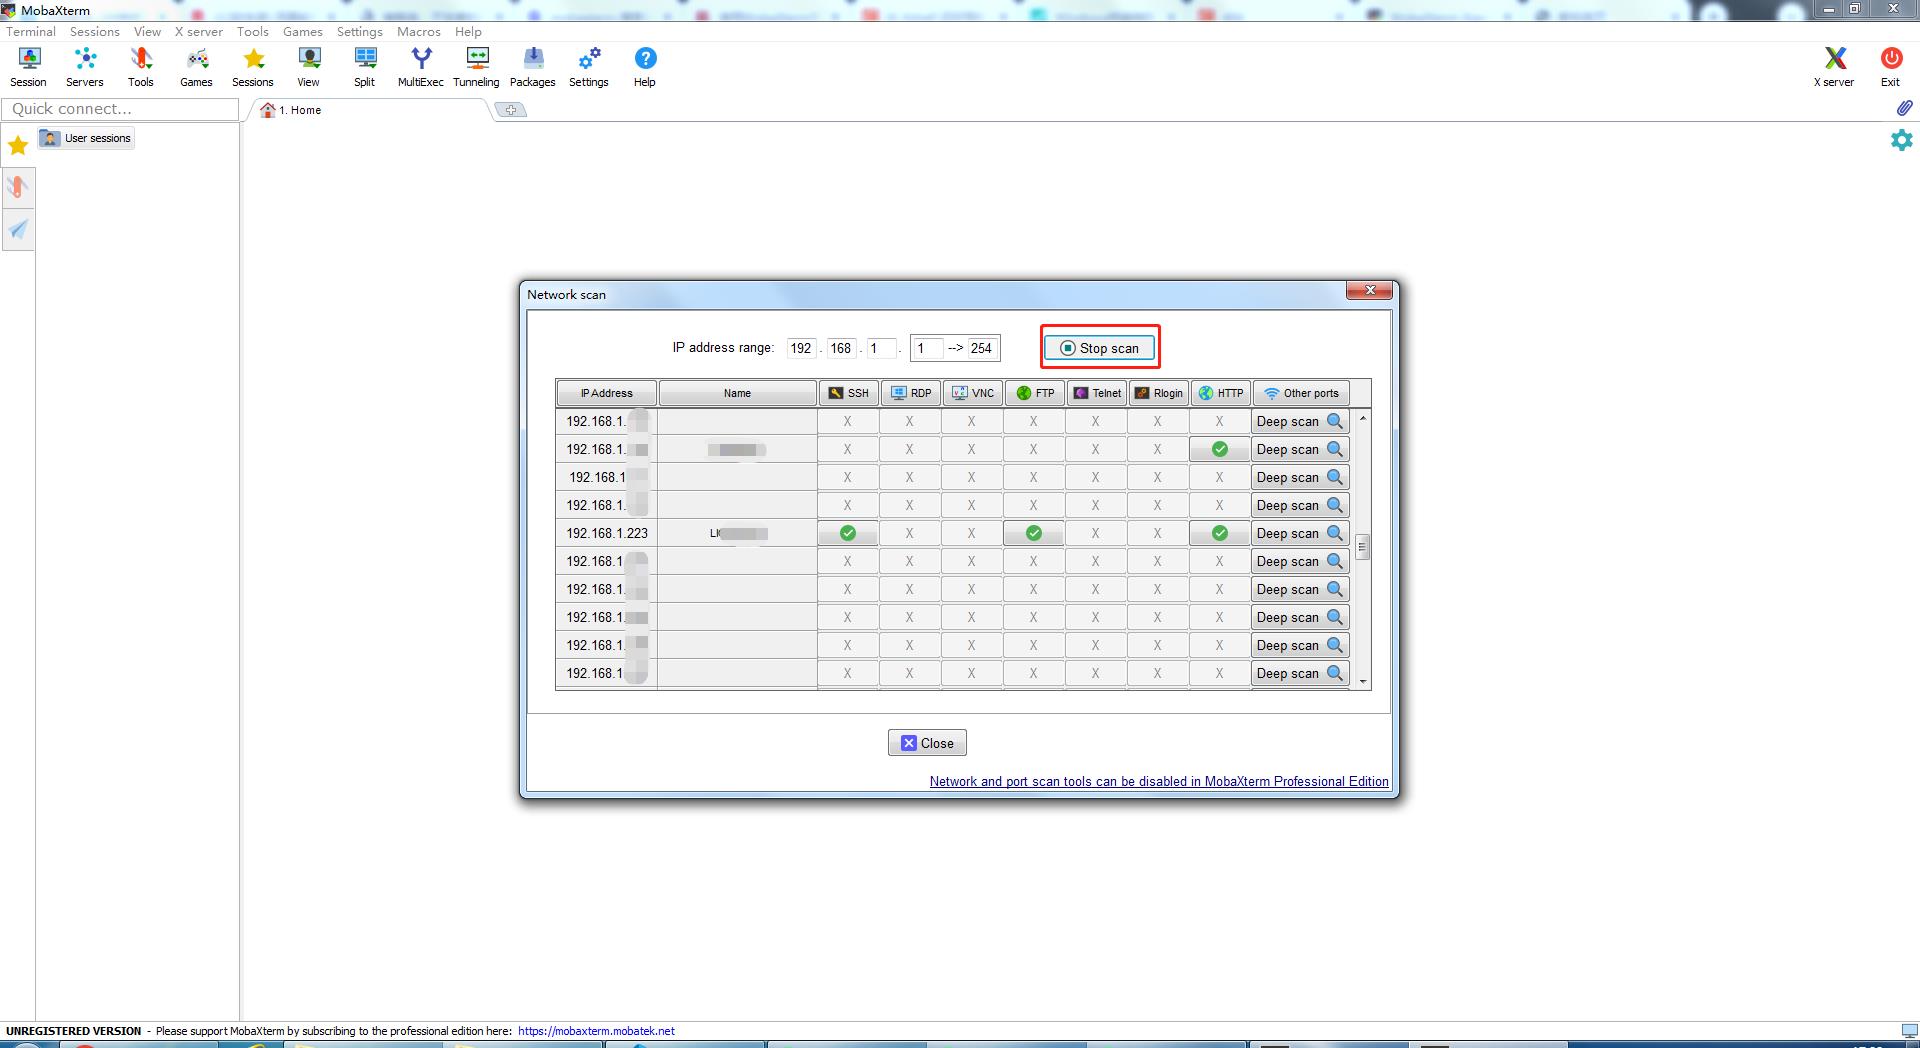Open the Settings gears toolbar icon
Viewport: 1920px width, 1048px height.
coord(589,67)
